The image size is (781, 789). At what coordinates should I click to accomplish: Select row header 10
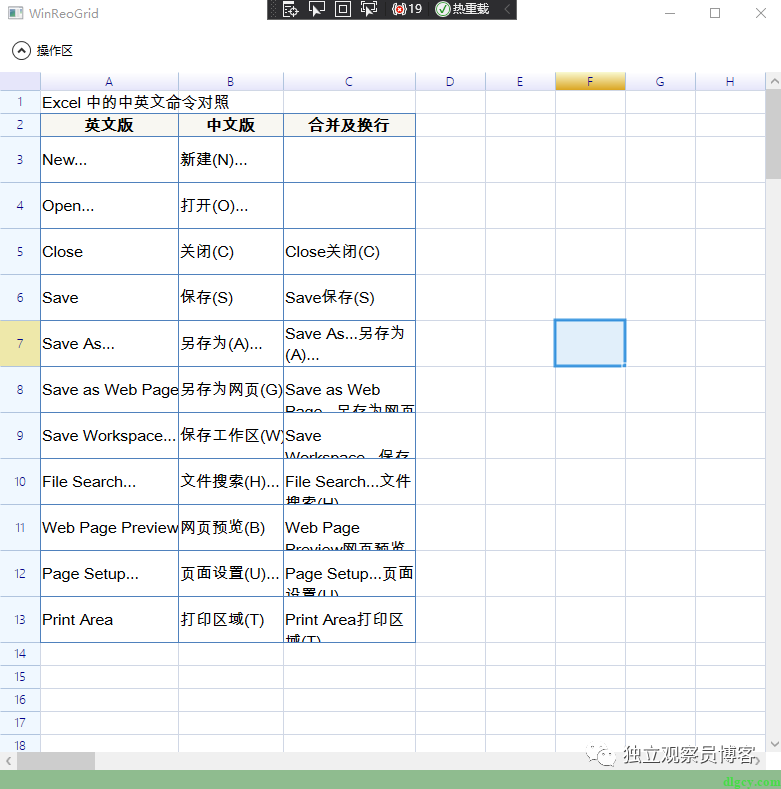(20, 482)
